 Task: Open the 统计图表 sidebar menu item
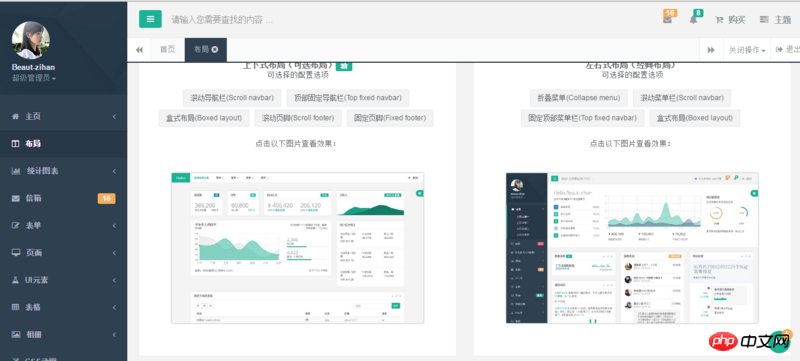tap(63, 171)
